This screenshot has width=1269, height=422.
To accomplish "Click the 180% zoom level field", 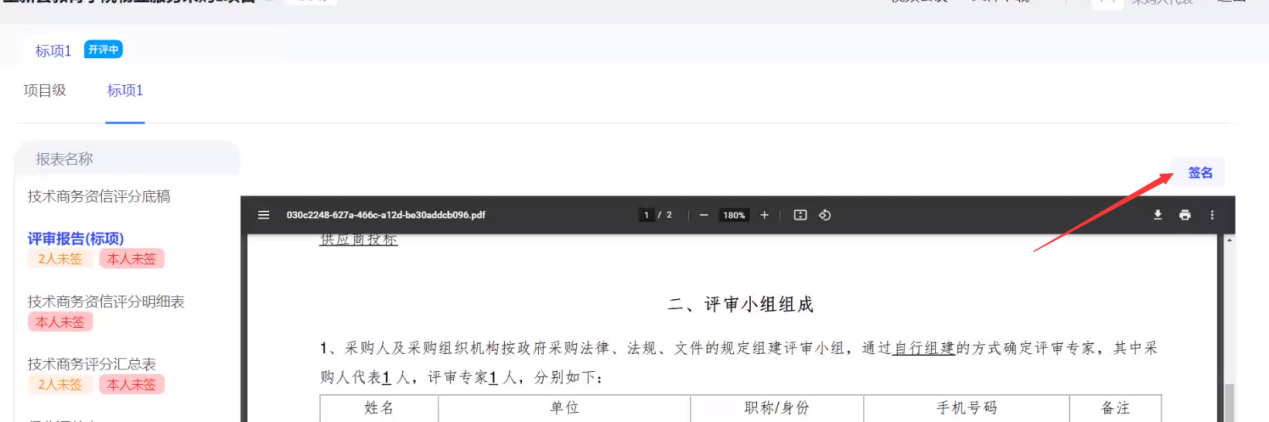I will tap(735, 215).
